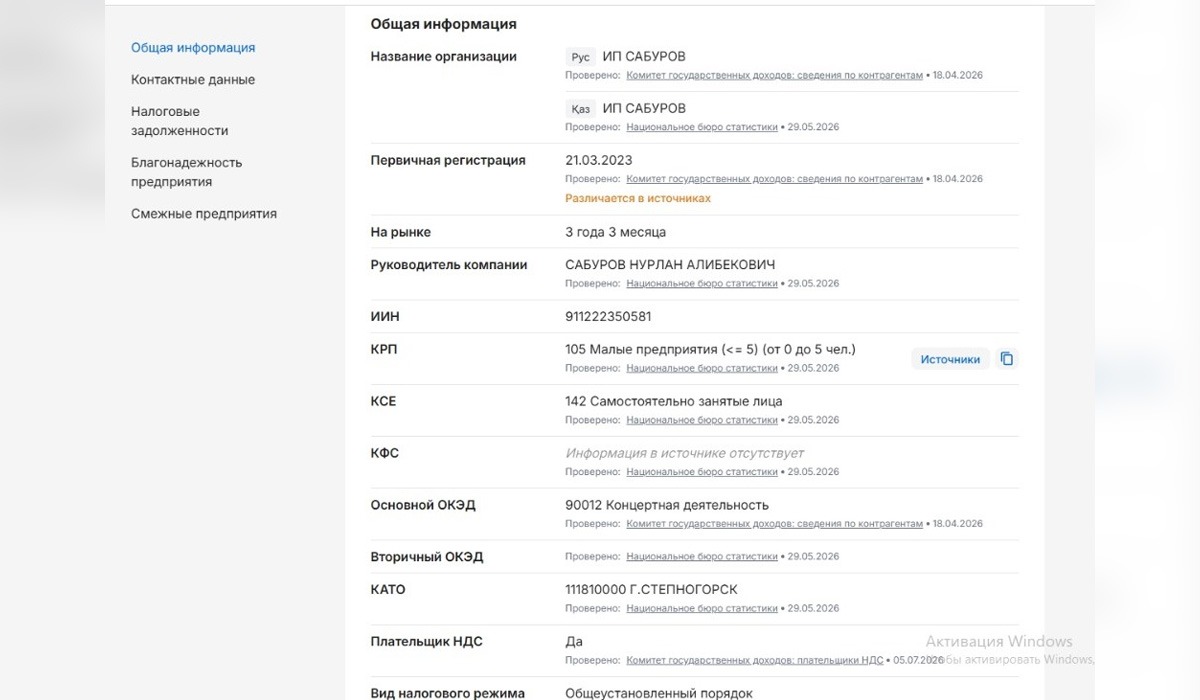The width and height of the screenshot is (1200, 700).
Task: Open statistics bureau link in КФС row
Action: [x=701, y=472]
